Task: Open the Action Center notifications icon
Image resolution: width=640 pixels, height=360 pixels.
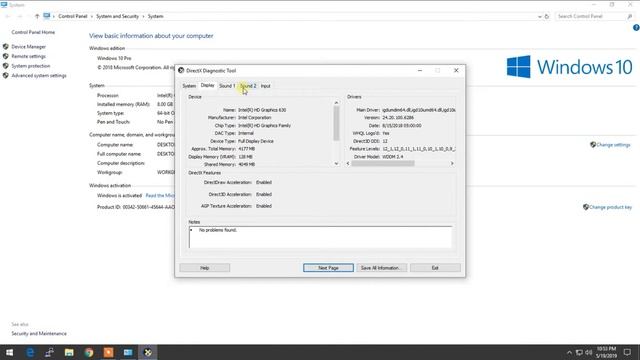Action: coord(627,352)
